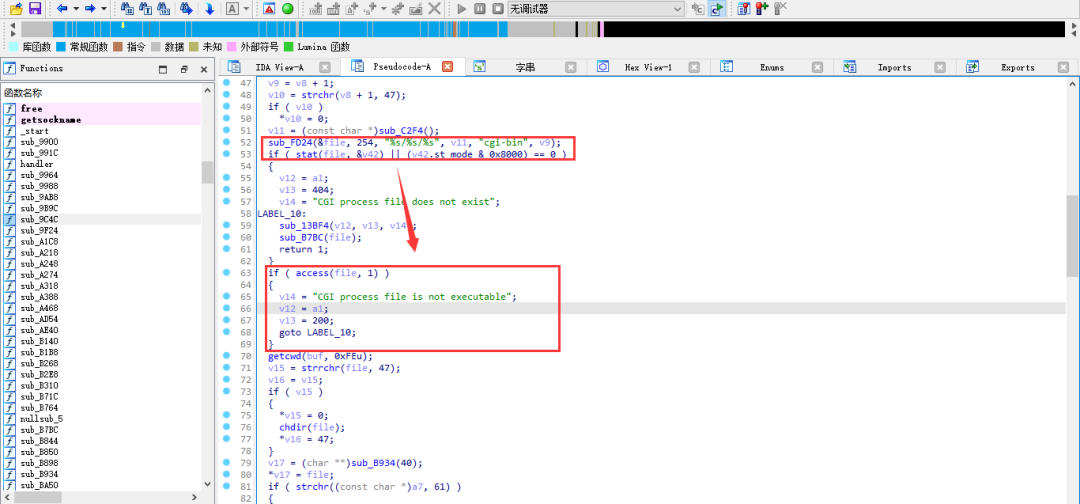Maximize the Functions panel icon

coord(163,70)
